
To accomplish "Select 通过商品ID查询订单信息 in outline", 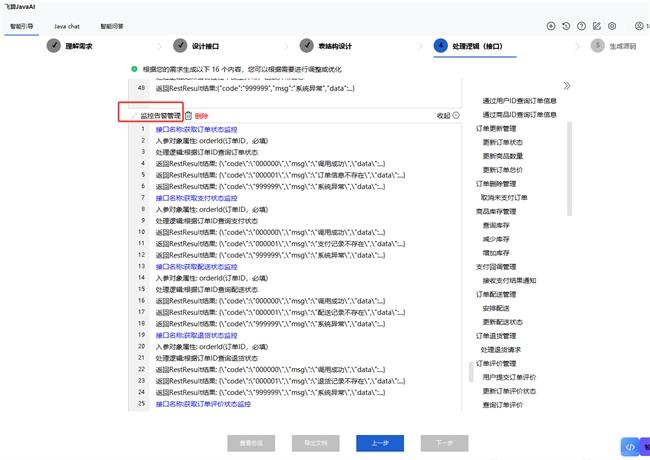I will [519, 114].
